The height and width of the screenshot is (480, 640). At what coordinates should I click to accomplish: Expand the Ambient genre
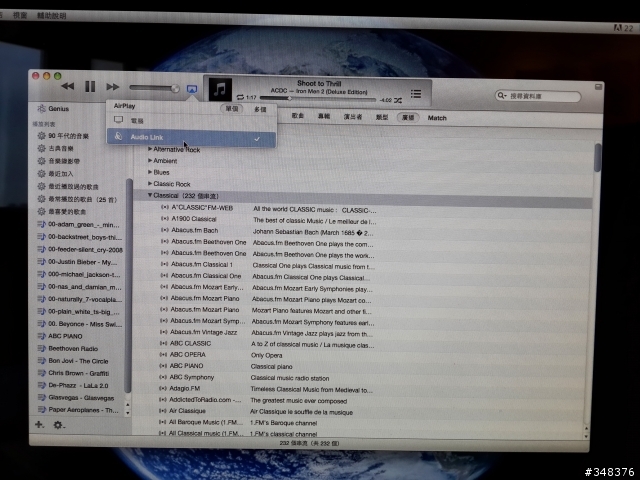coord(150,160)
